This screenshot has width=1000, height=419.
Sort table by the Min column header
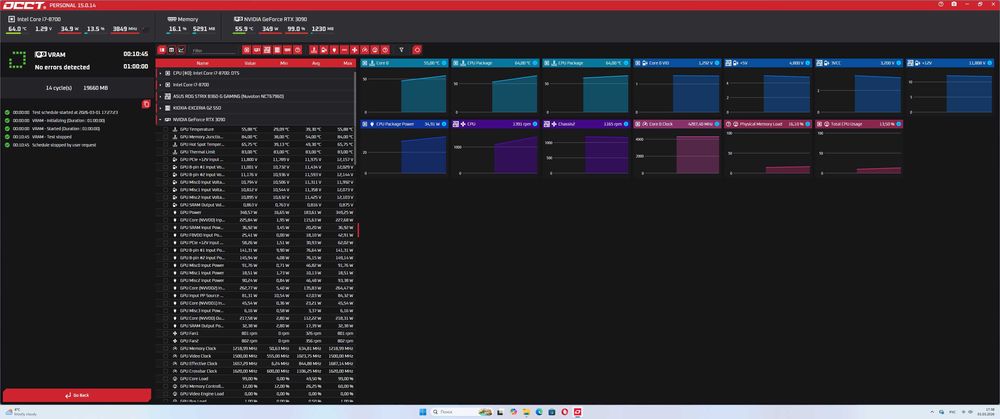pos(284,63)
